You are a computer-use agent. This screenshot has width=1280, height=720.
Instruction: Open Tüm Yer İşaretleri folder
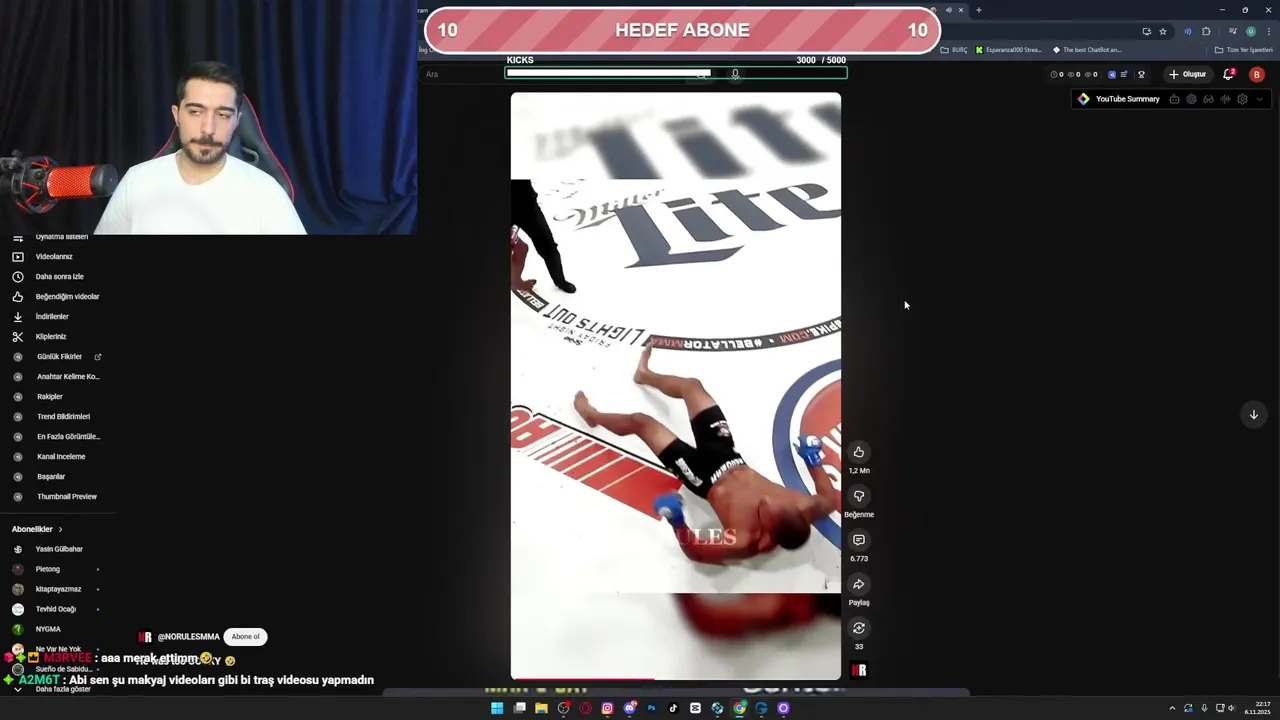pos(1244,50)
